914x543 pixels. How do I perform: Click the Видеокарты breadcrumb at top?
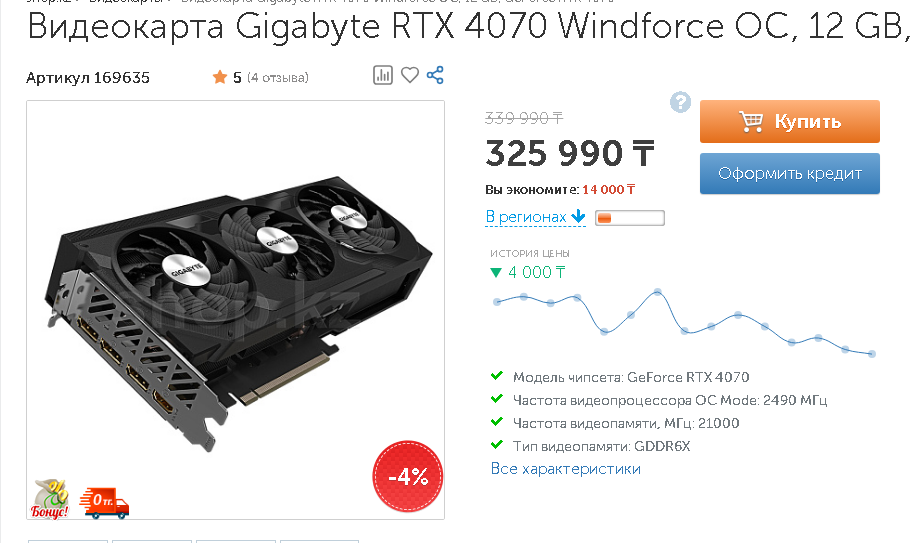pos(125,2)
